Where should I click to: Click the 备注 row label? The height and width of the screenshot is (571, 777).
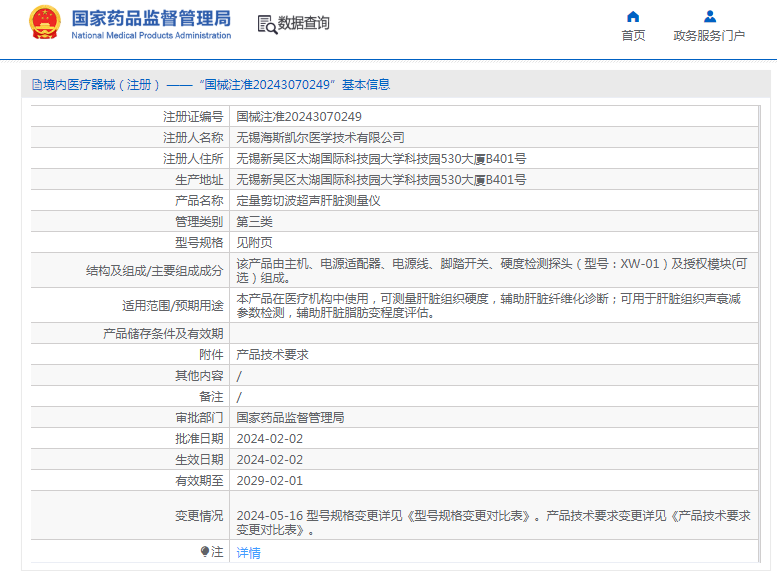[x=211, y=397]
